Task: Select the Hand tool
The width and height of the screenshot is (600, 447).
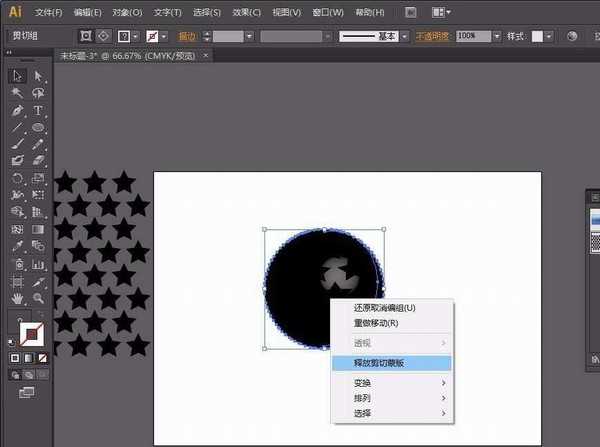Action: pyautogui.click(x=17, y=298)
